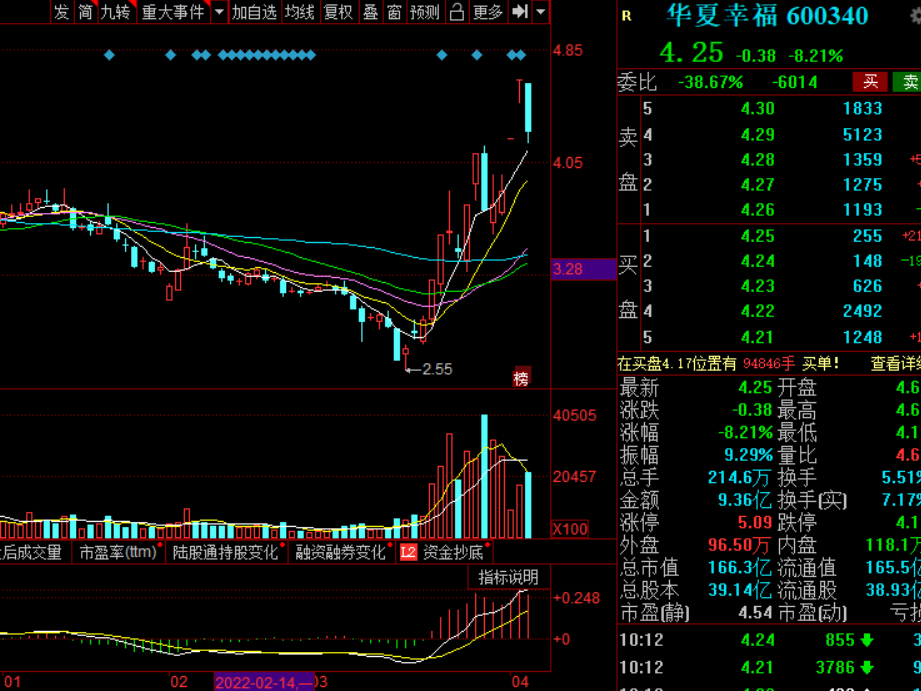
Task: Click the lock icon in toolbar
Action: [456, 12]
